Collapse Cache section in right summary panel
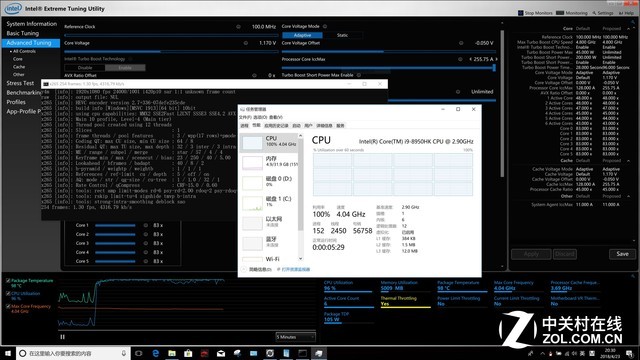The height and width of the screenshot is (360, 640). [x=629, y=161]
